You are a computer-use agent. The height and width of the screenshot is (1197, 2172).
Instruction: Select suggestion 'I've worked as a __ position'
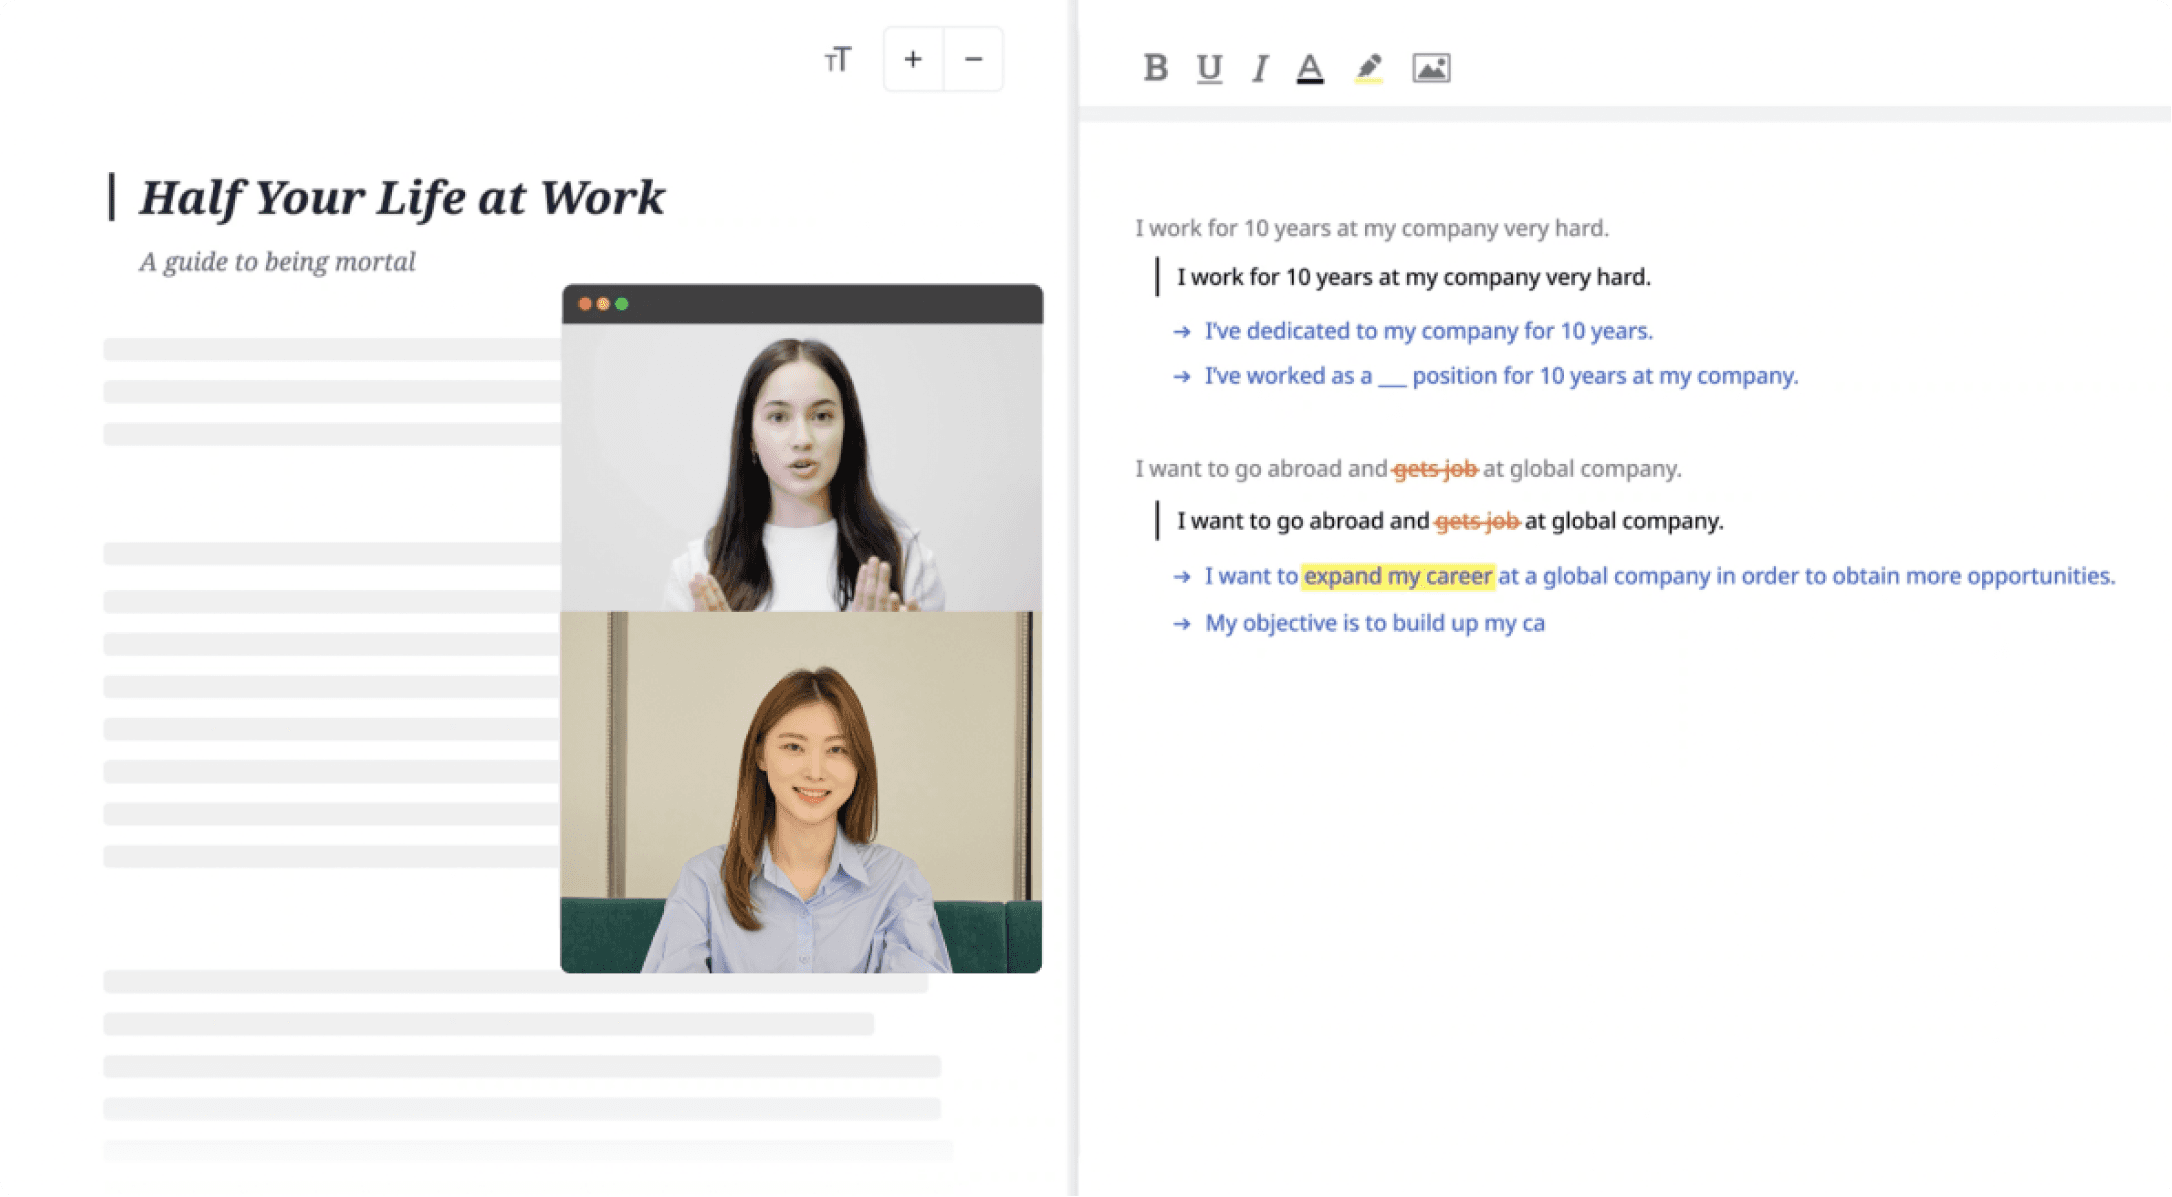(1500, 376)
